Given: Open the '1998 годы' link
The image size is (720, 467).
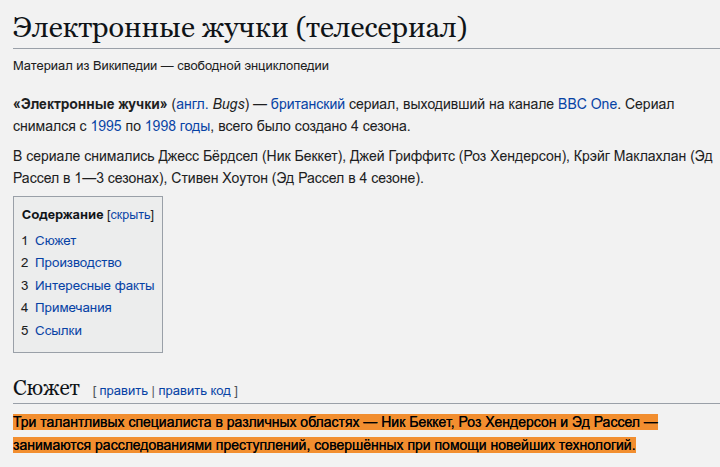Looking at the screenshot, I should [178, 126].
